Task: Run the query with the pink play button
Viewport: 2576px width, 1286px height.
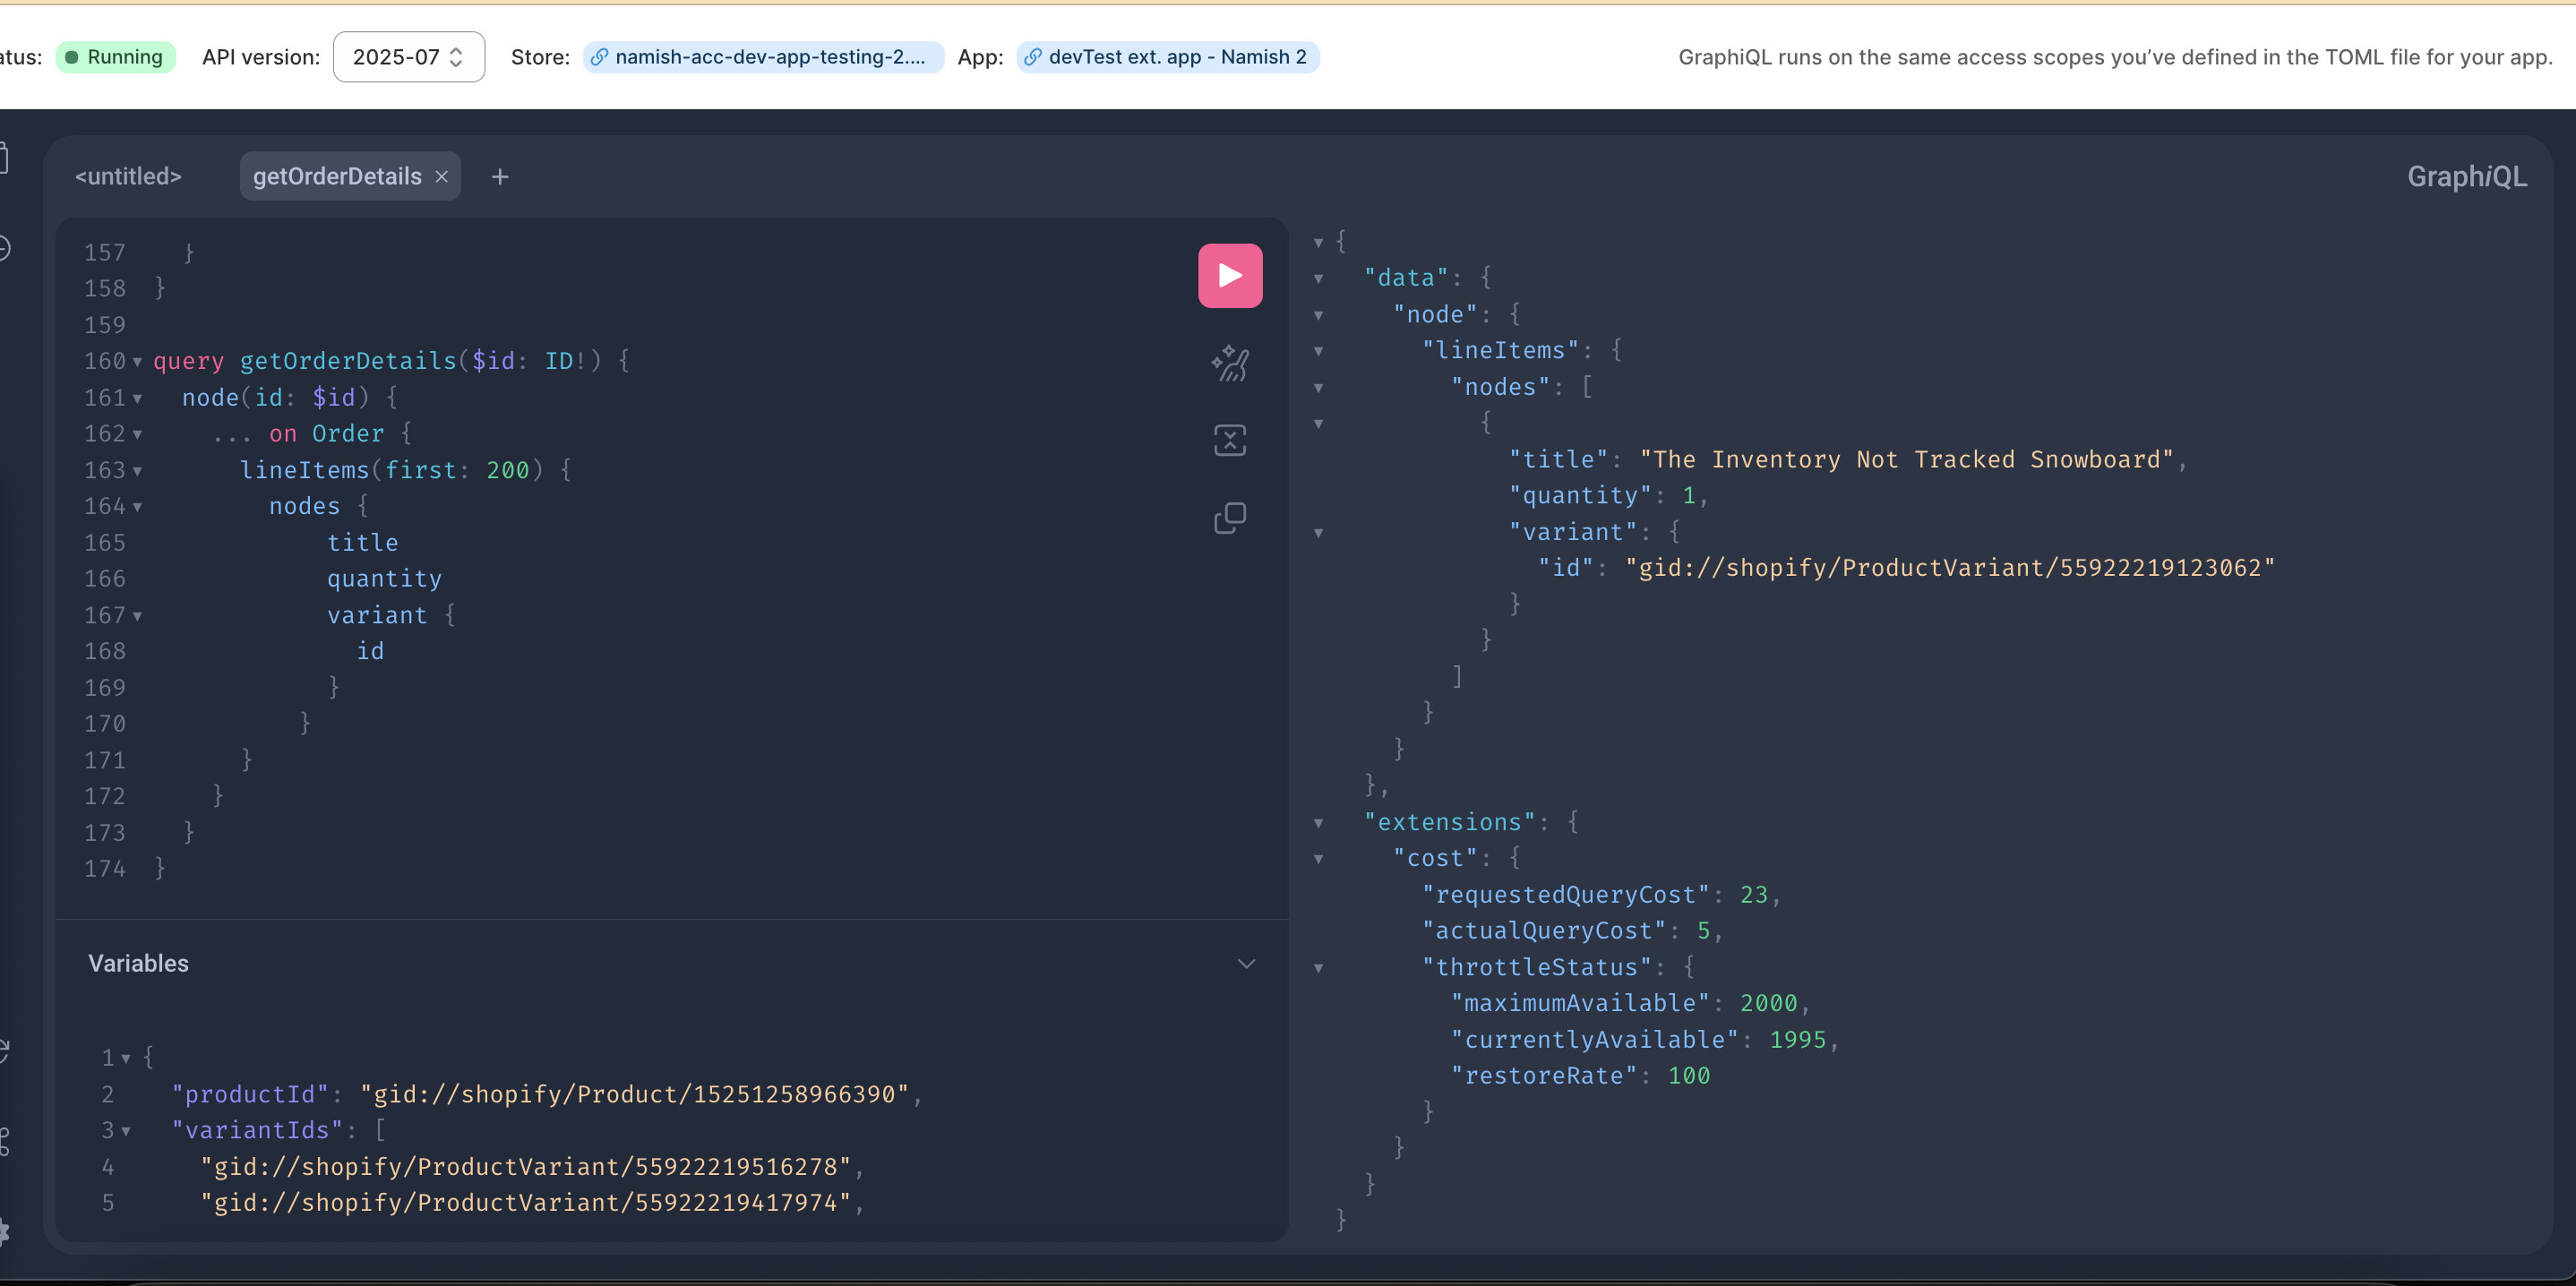Action: (x=1229, y=275)
